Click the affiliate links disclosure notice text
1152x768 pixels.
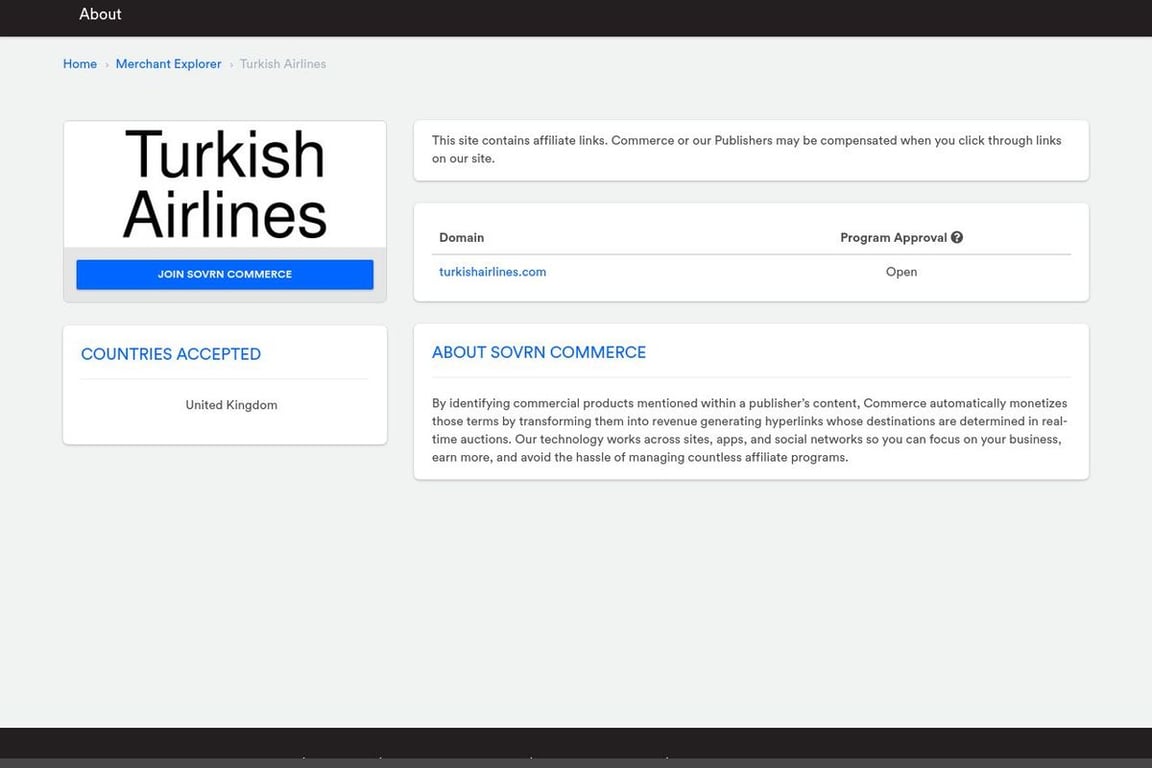746,149
